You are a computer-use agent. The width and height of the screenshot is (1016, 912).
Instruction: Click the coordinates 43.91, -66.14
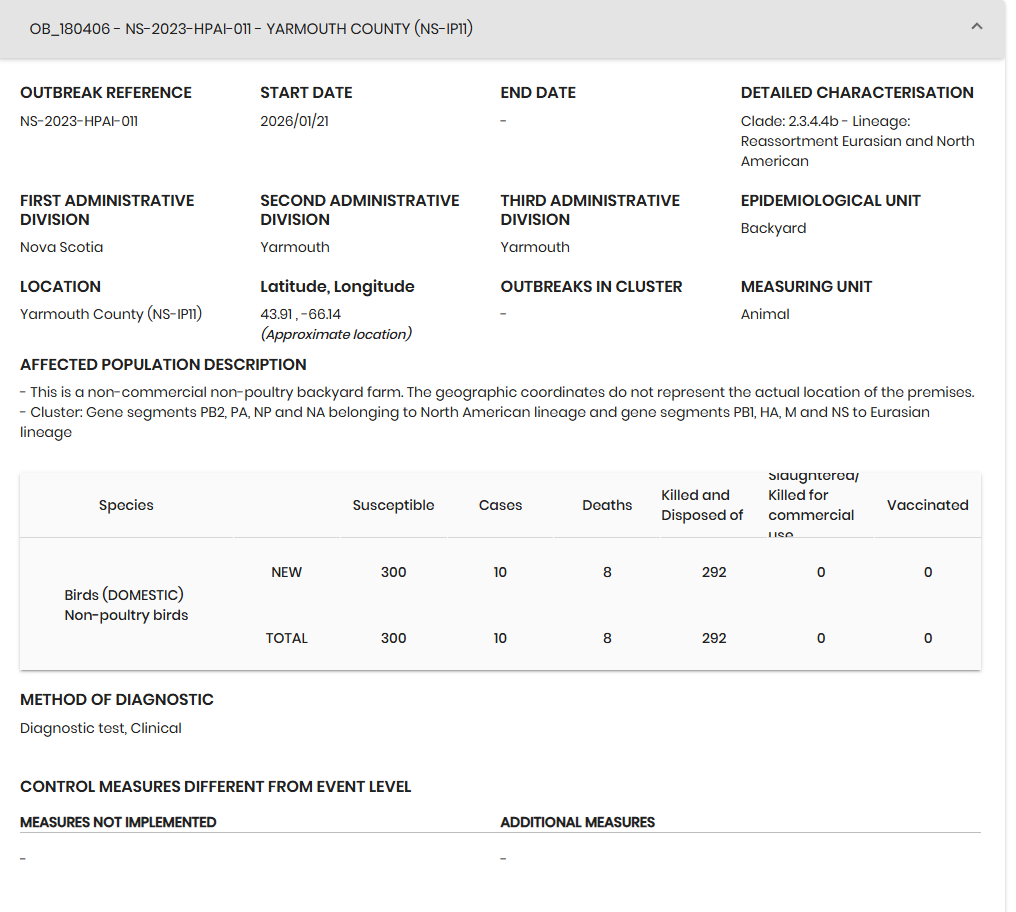(x=300, y=314)
